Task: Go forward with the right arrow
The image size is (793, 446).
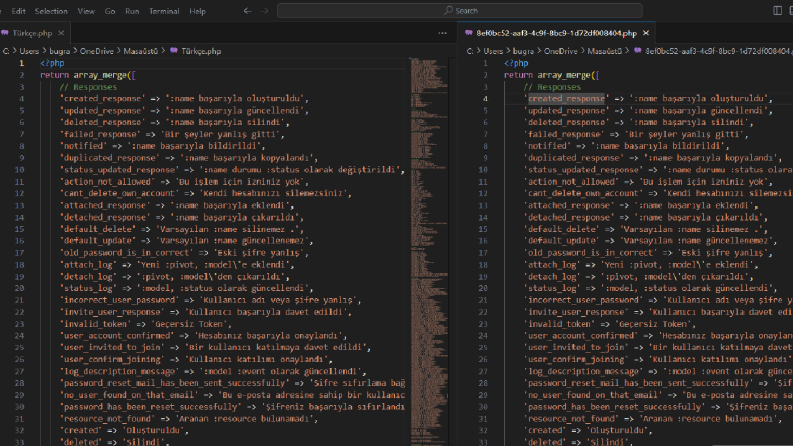Action: 265,11
